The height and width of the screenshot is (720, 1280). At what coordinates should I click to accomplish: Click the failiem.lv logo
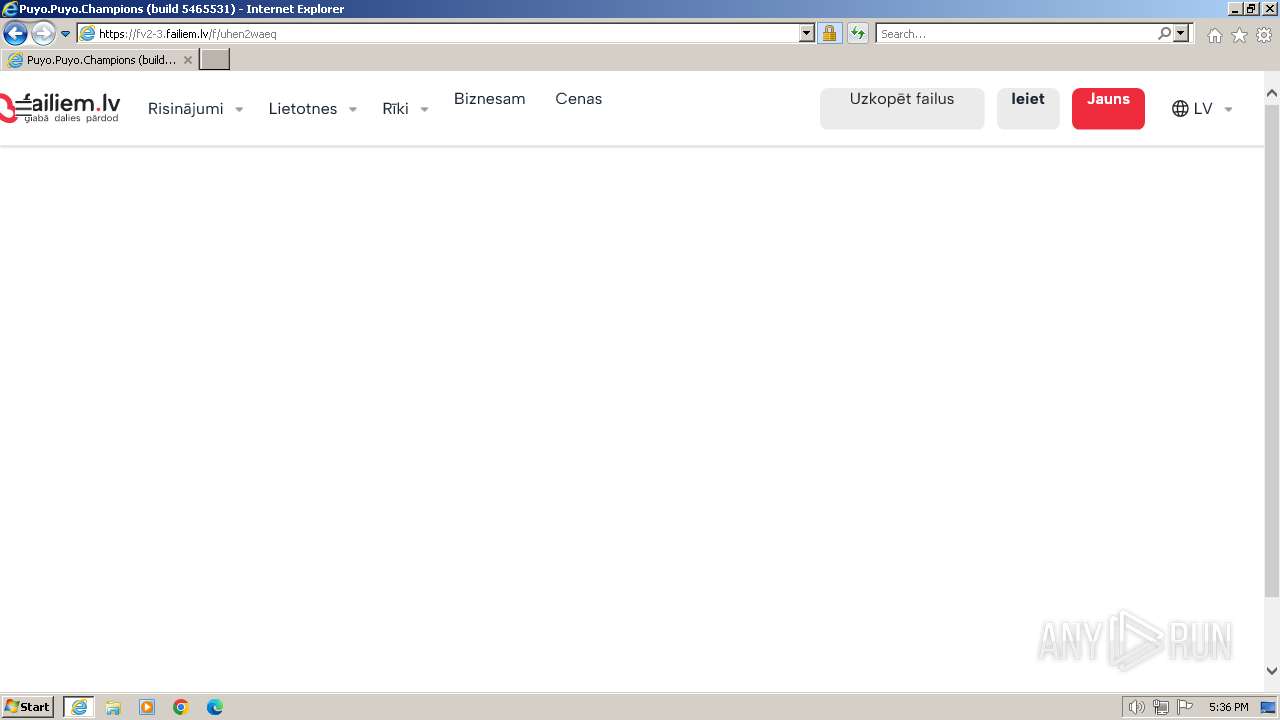click(x=60, y=107)
